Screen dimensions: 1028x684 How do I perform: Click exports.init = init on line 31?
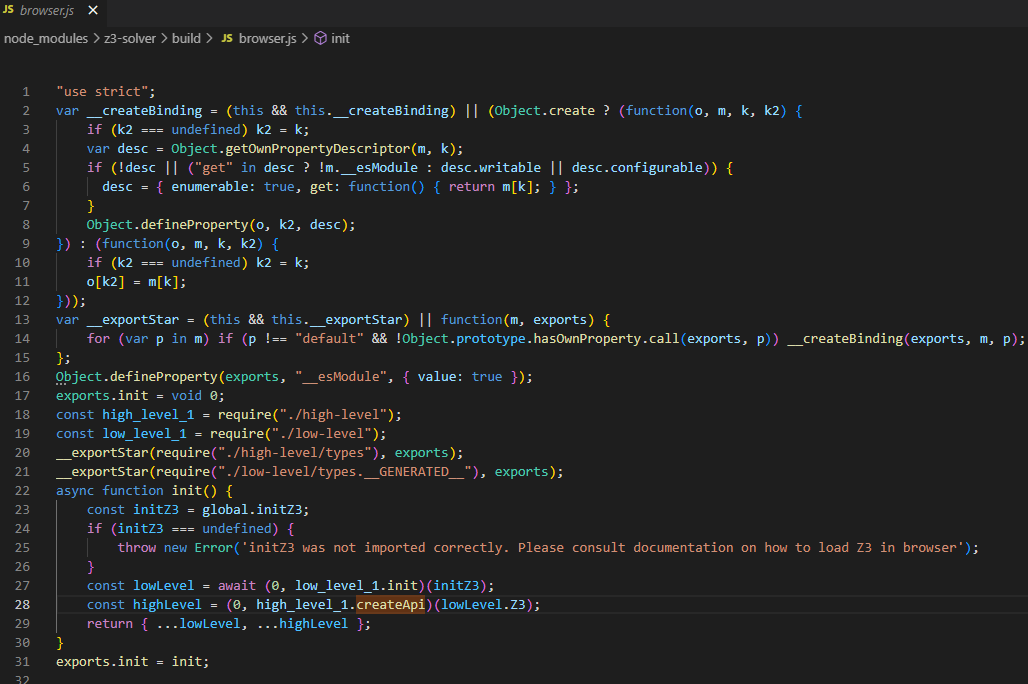132,662
